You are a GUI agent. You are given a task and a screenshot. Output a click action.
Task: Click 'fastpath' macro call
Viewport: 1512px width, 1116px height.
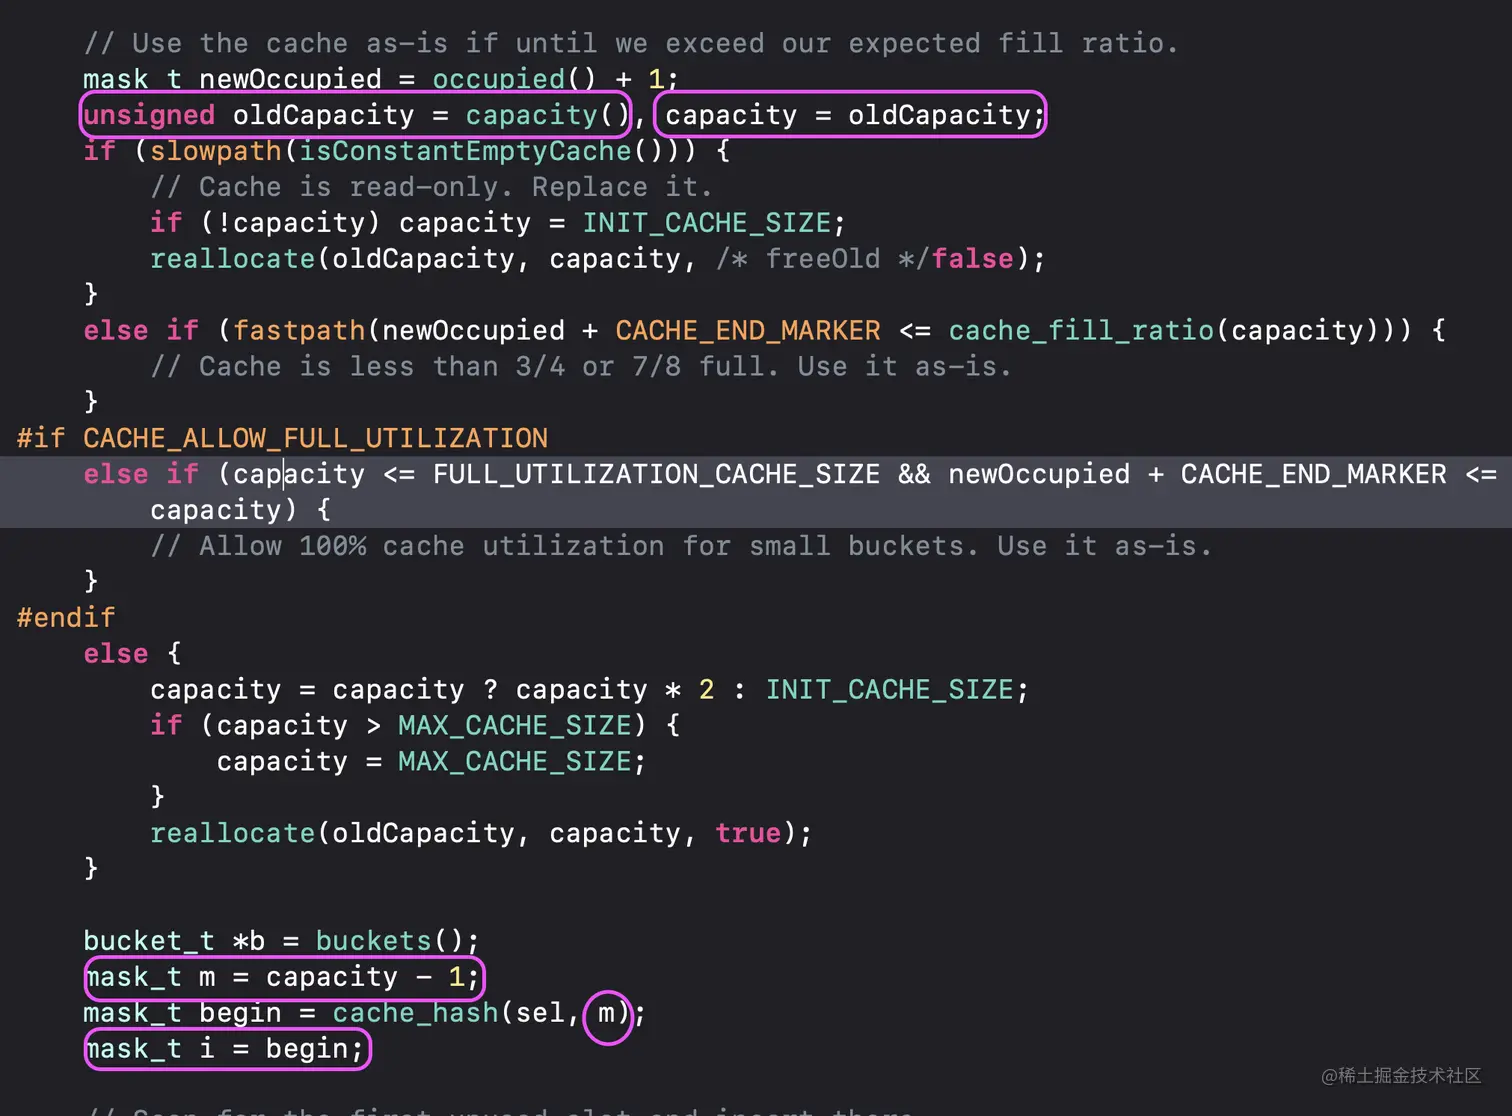(299, 331)
